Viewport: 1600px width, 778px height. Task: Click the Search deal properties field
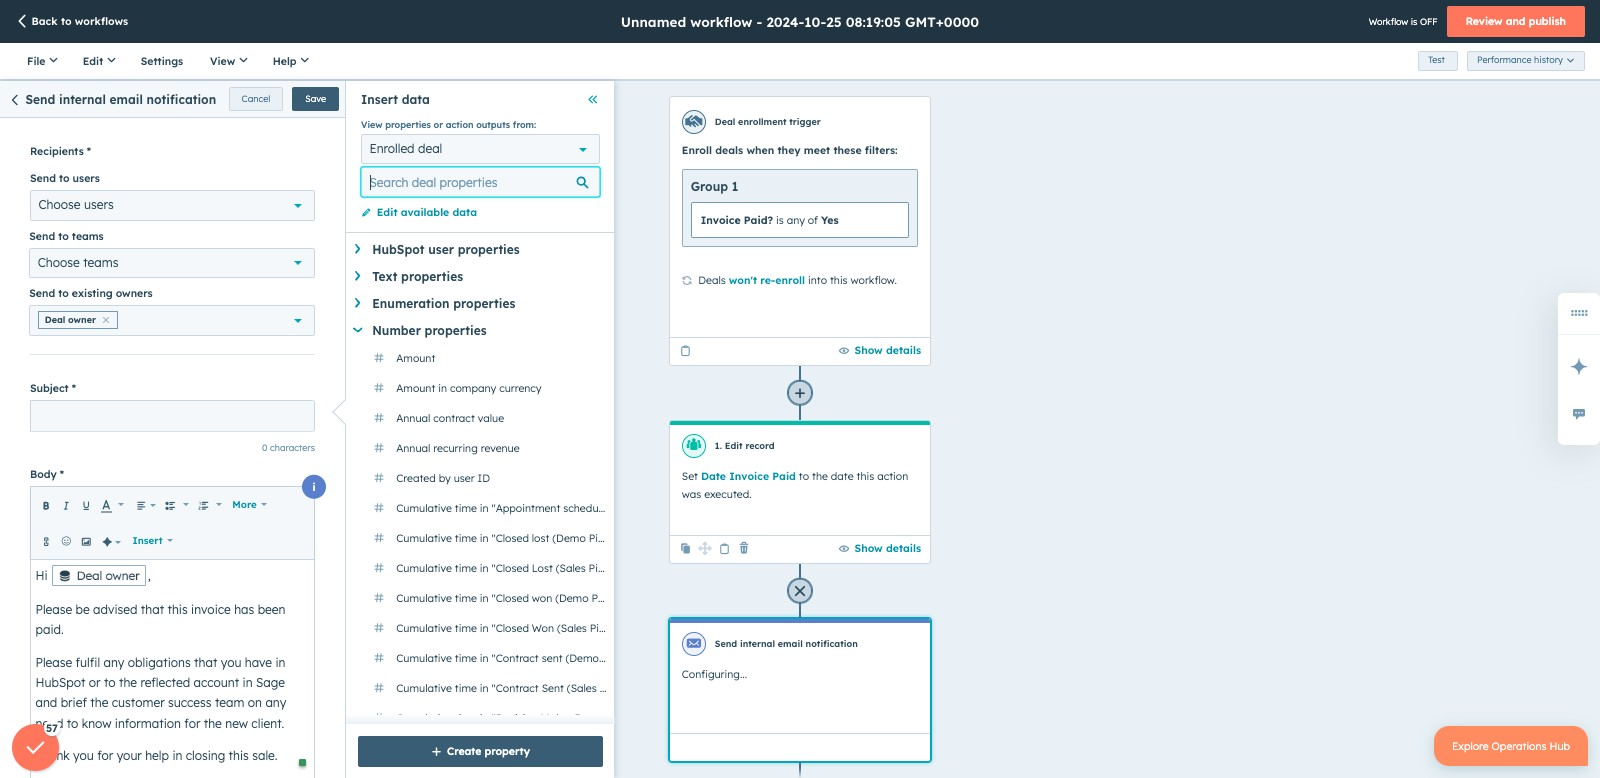(480, 182)
